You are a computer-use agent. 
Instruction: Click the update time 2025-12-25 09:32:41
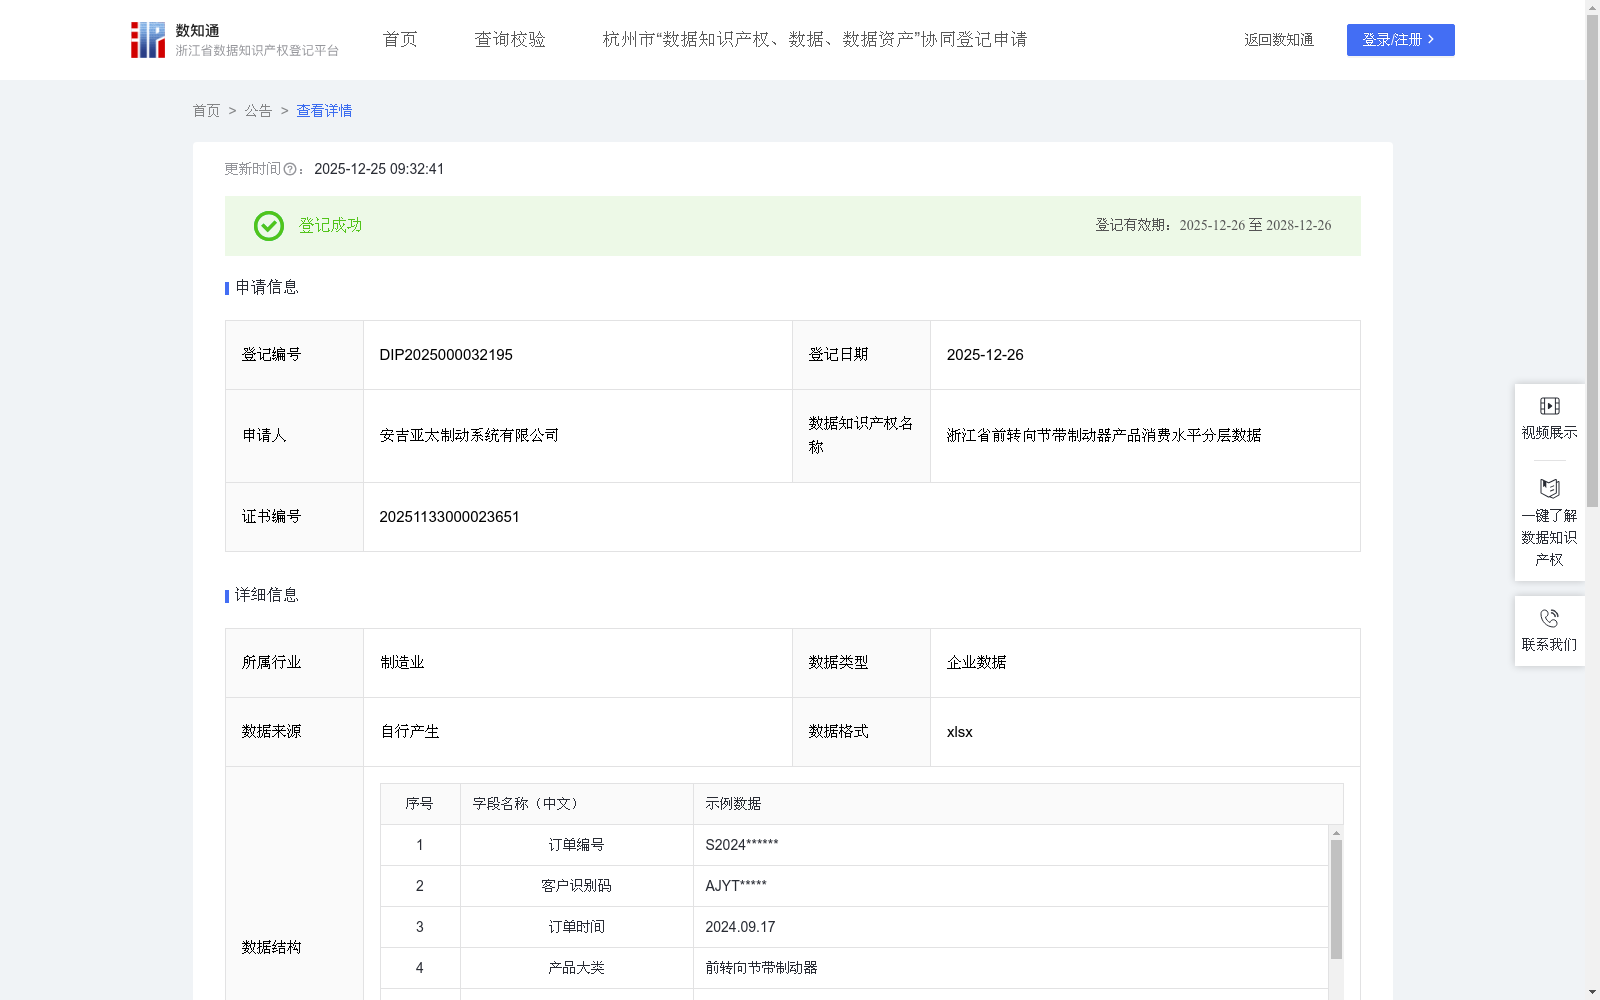pyautogui.click(x=379, y=169)
